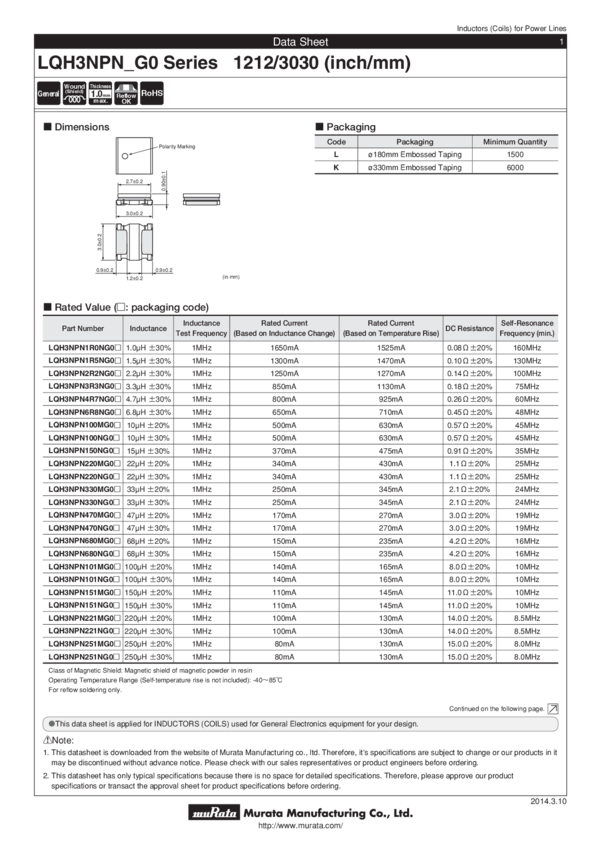Click the general electronics applicability notice bar

click(x=300, y=724)
